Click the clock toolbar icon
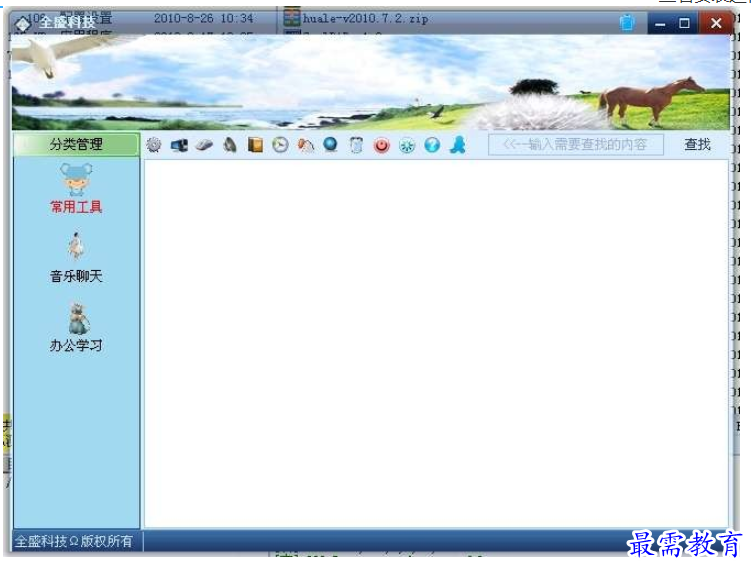The image size is (751, 576). (x=280, y=145)
